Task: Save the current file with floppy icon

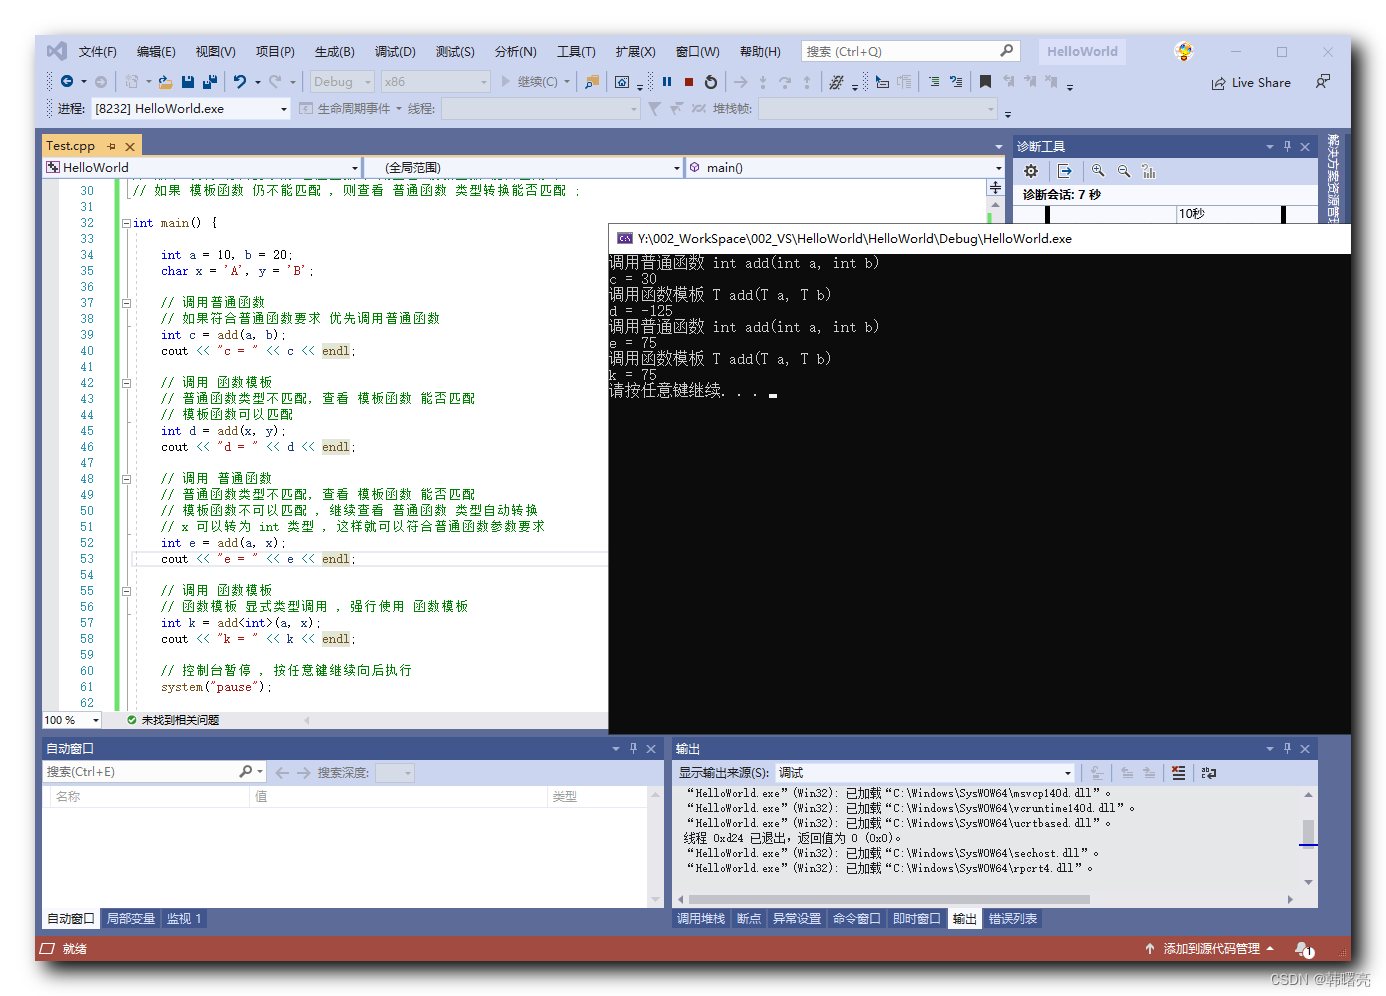Action: (x=188, y=82)
